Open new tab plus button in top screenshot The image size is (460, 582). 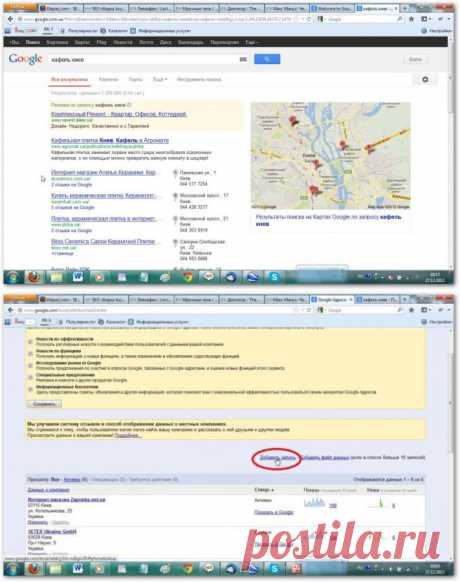coord(405,8)
